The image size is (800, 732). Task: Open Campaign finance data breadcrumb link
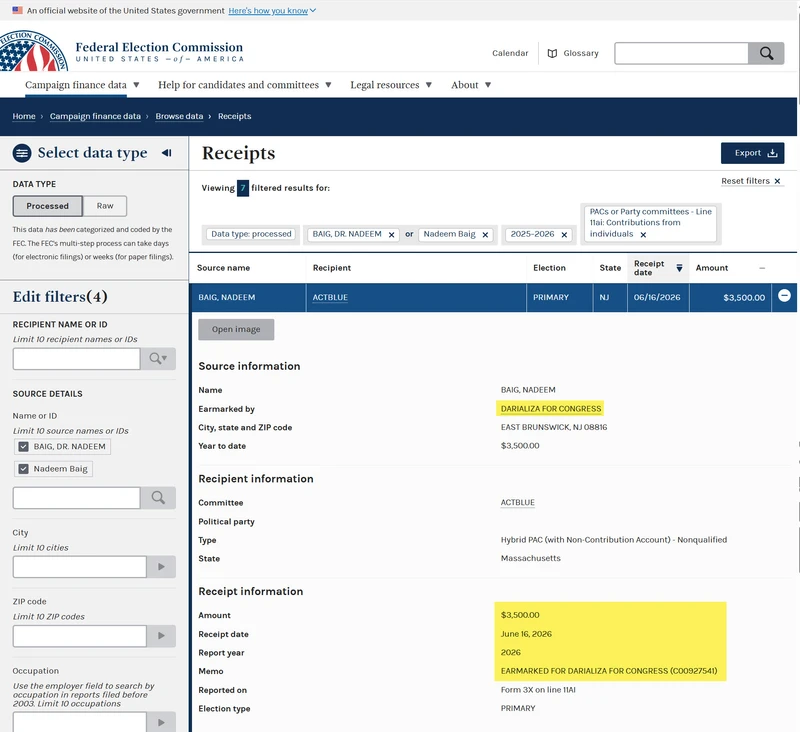coord(95,116)
